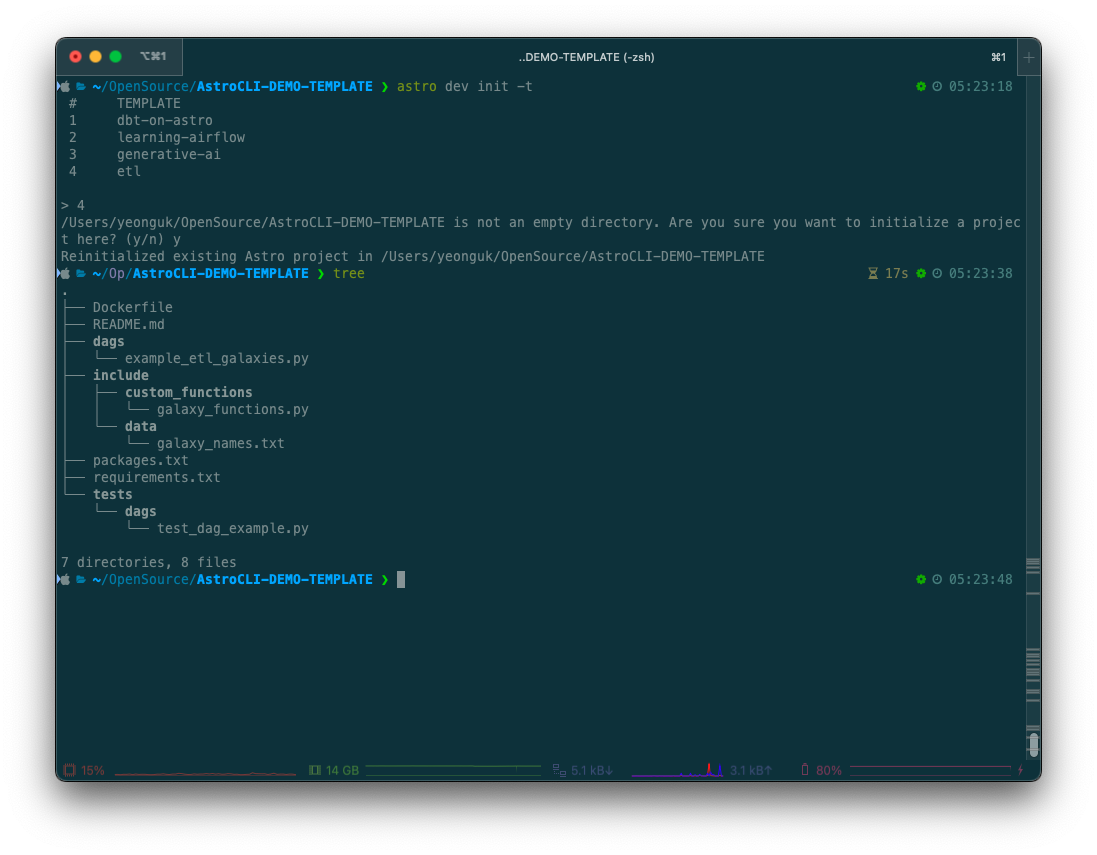The width and height of the screenshot is (1097, 855).
Task: Click the Apple logo in the 'tree' prompt
Action: (65, 274)
